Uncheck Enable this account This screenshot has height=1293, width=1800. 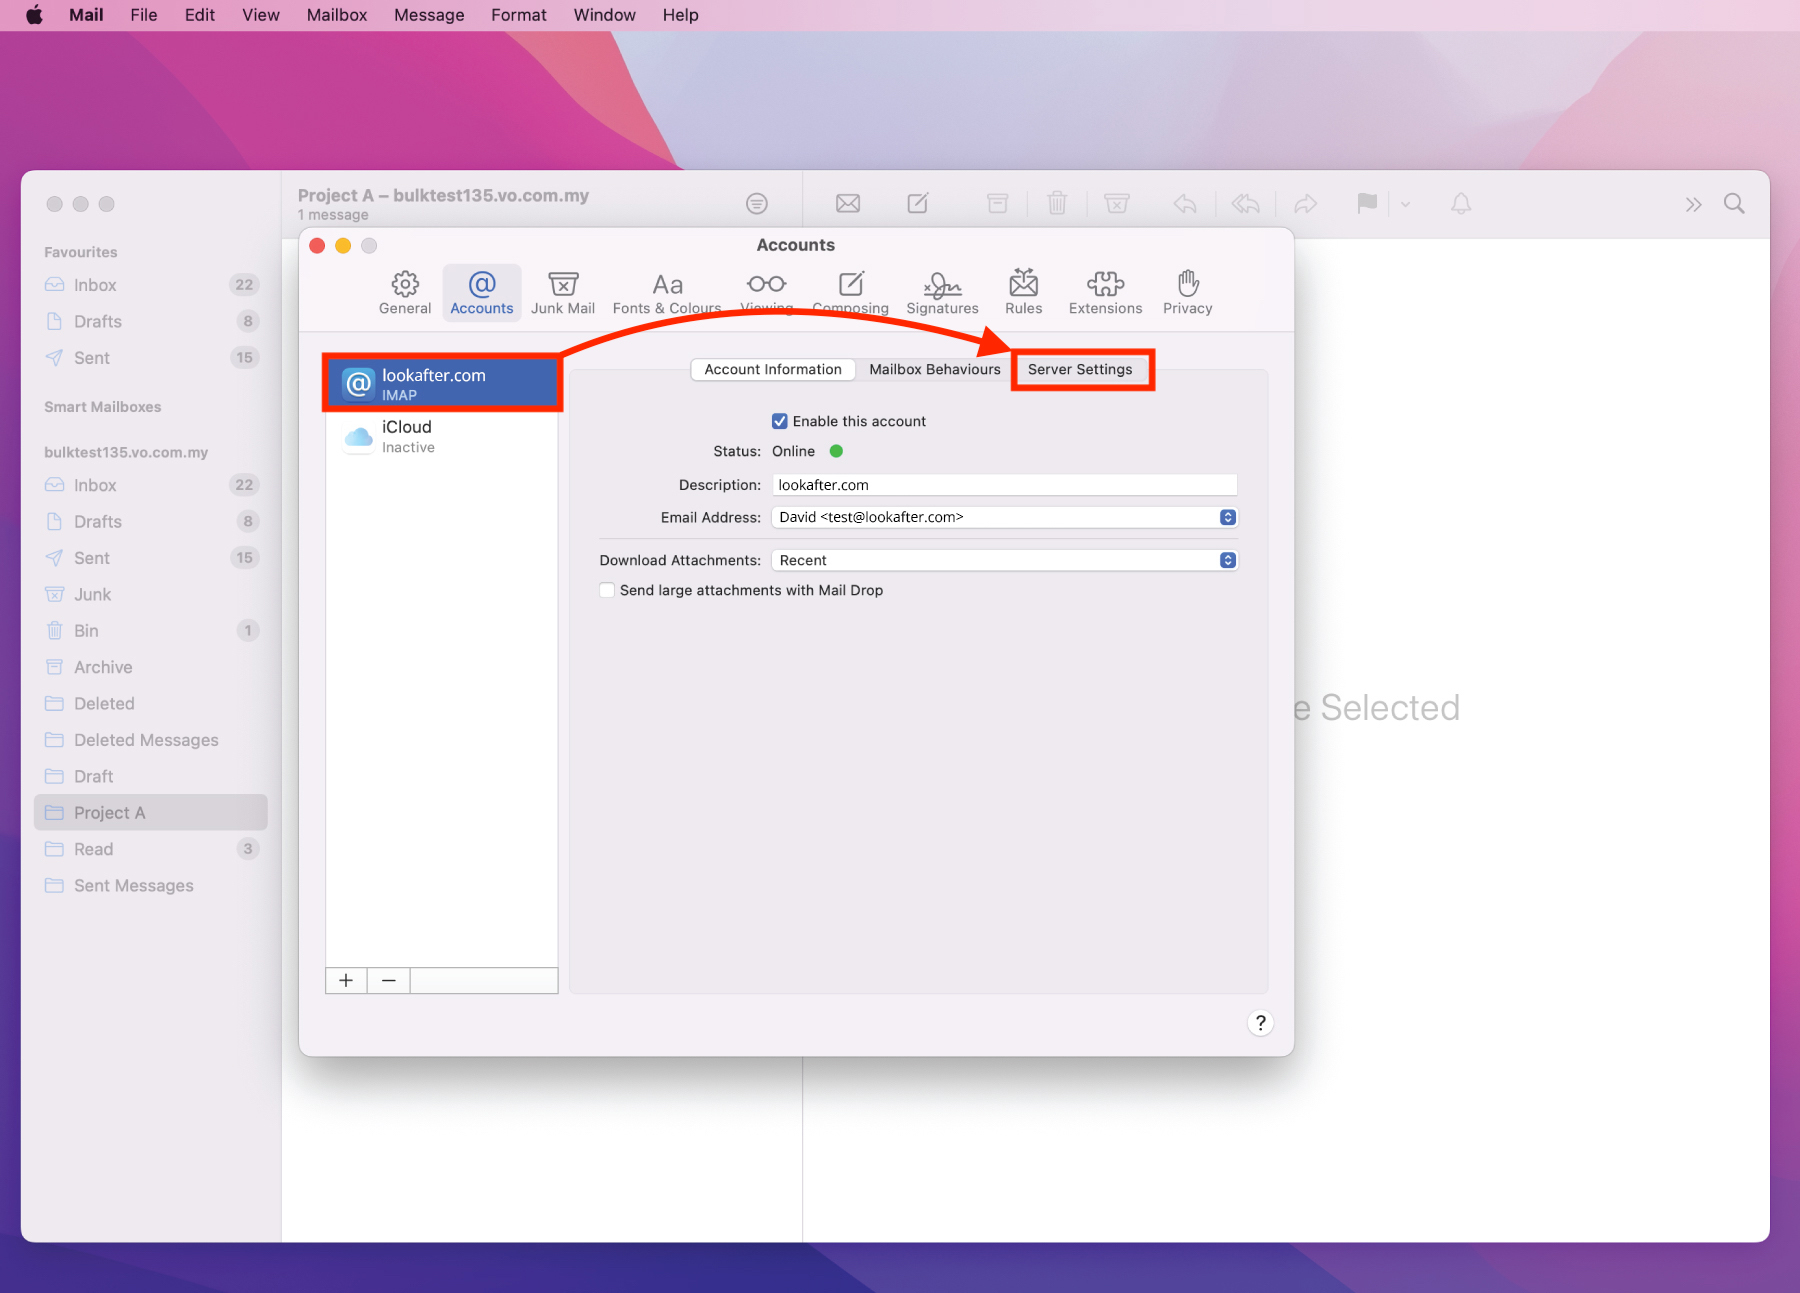coord(780,421)
